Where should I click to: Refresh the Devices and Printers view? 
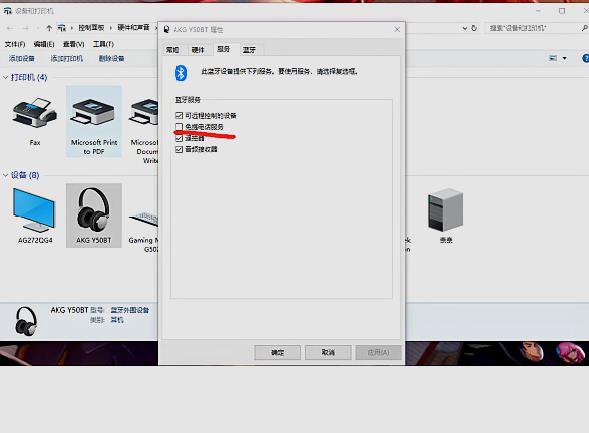point(474,28)
